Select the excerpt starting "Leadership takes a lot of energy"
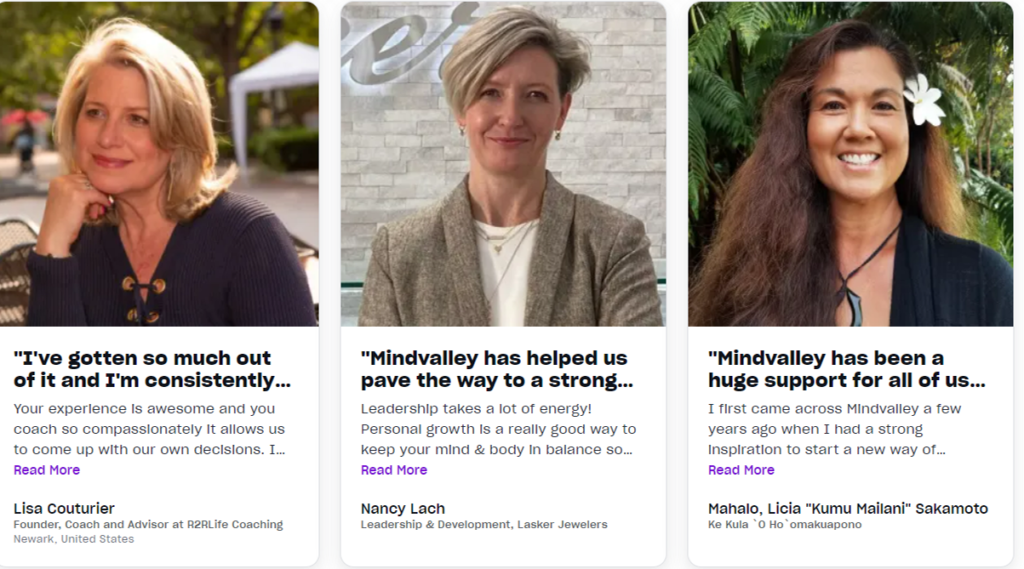1024x569 pixels. coord(497,429)
